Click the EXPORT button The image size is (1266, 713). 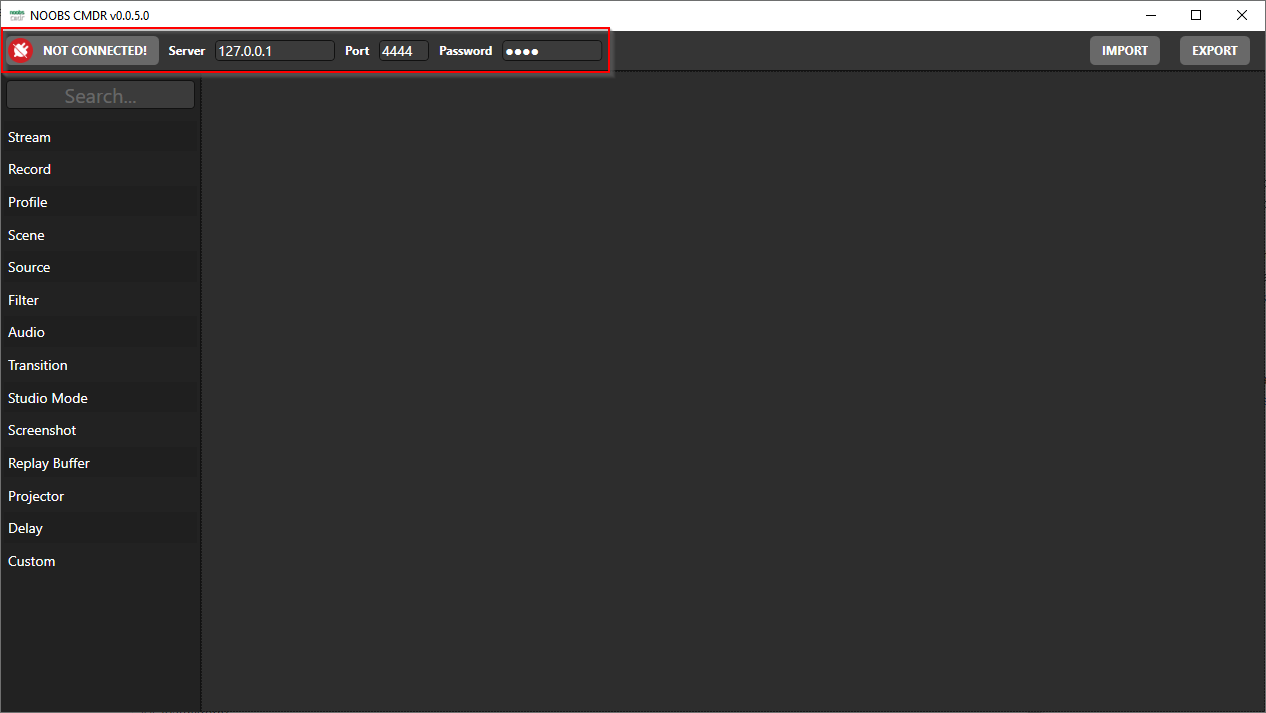1215,51
